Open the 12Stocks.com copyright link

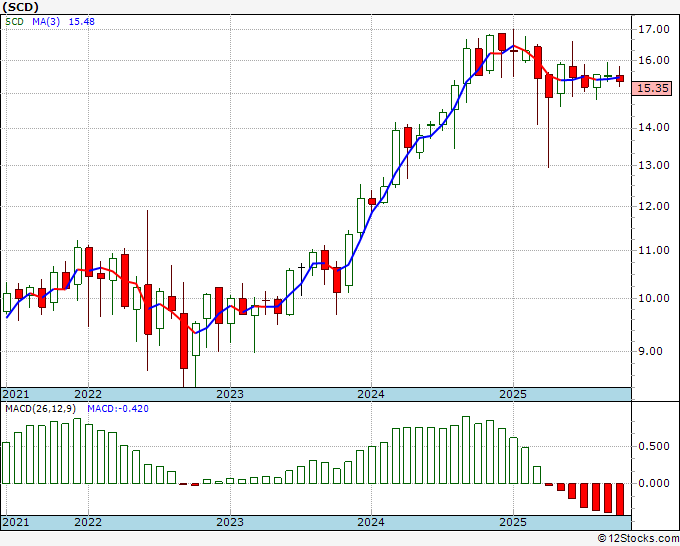tap(638, 539)
